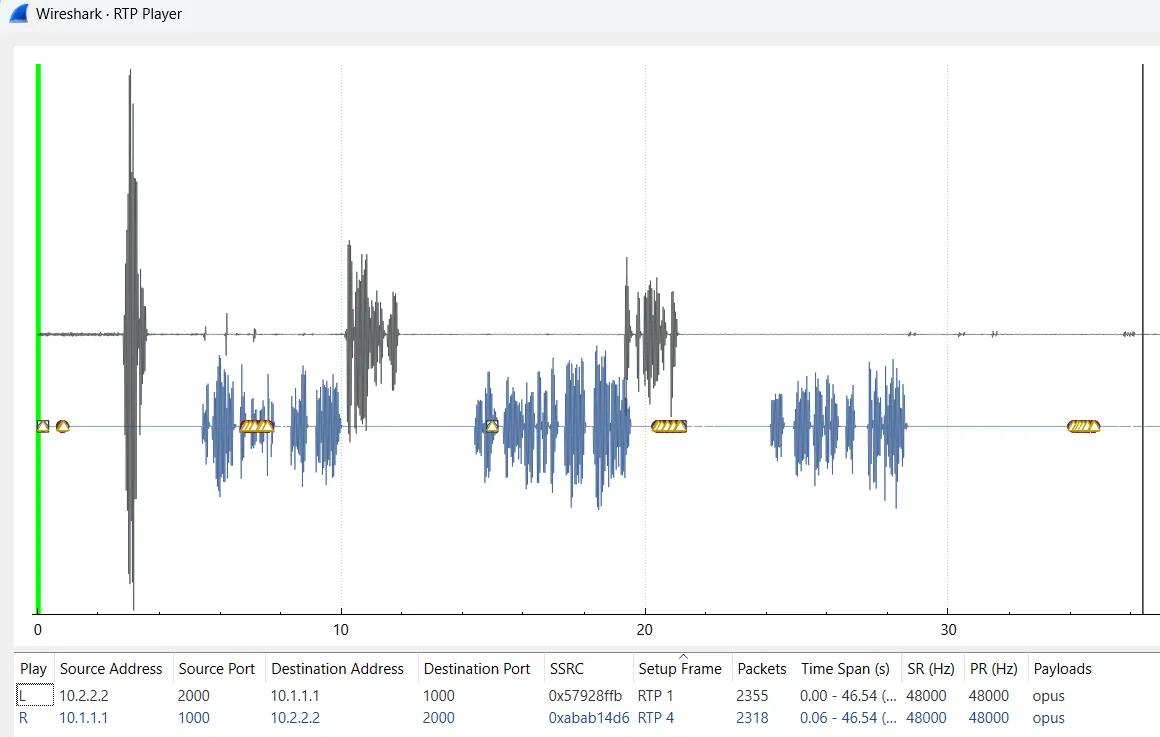Click the square marker at the waveform start

pos(42,426)
